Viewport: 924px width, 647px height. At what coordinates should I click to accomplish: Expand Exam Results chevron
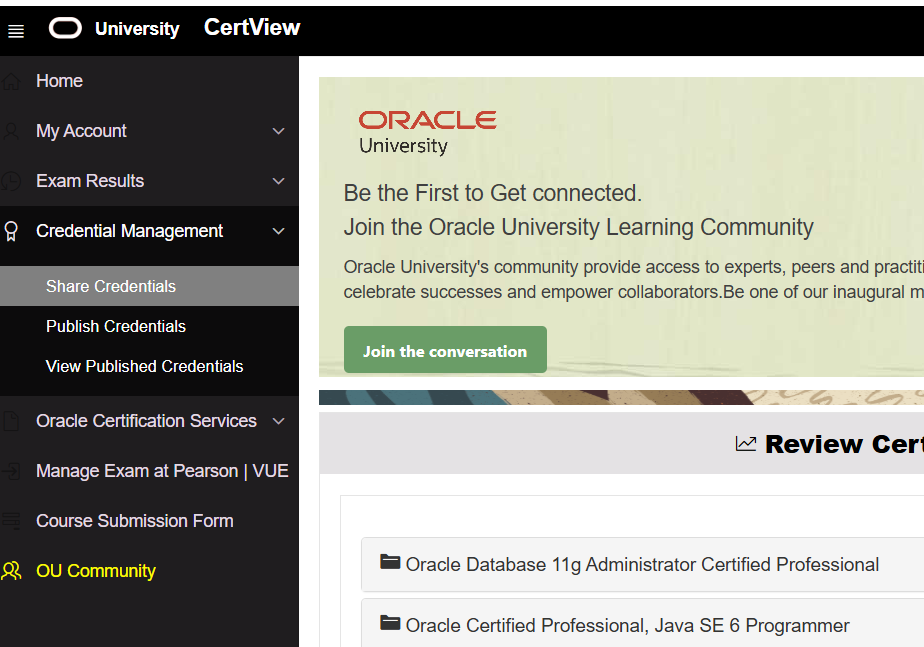click(x=279, y=181)
